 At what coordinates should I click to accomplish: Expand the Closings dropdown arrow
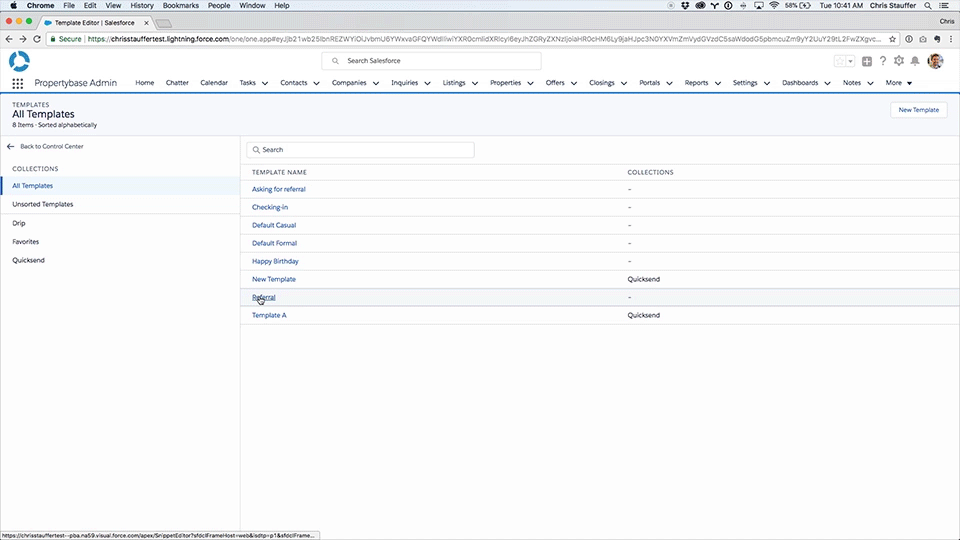[624, 83]
